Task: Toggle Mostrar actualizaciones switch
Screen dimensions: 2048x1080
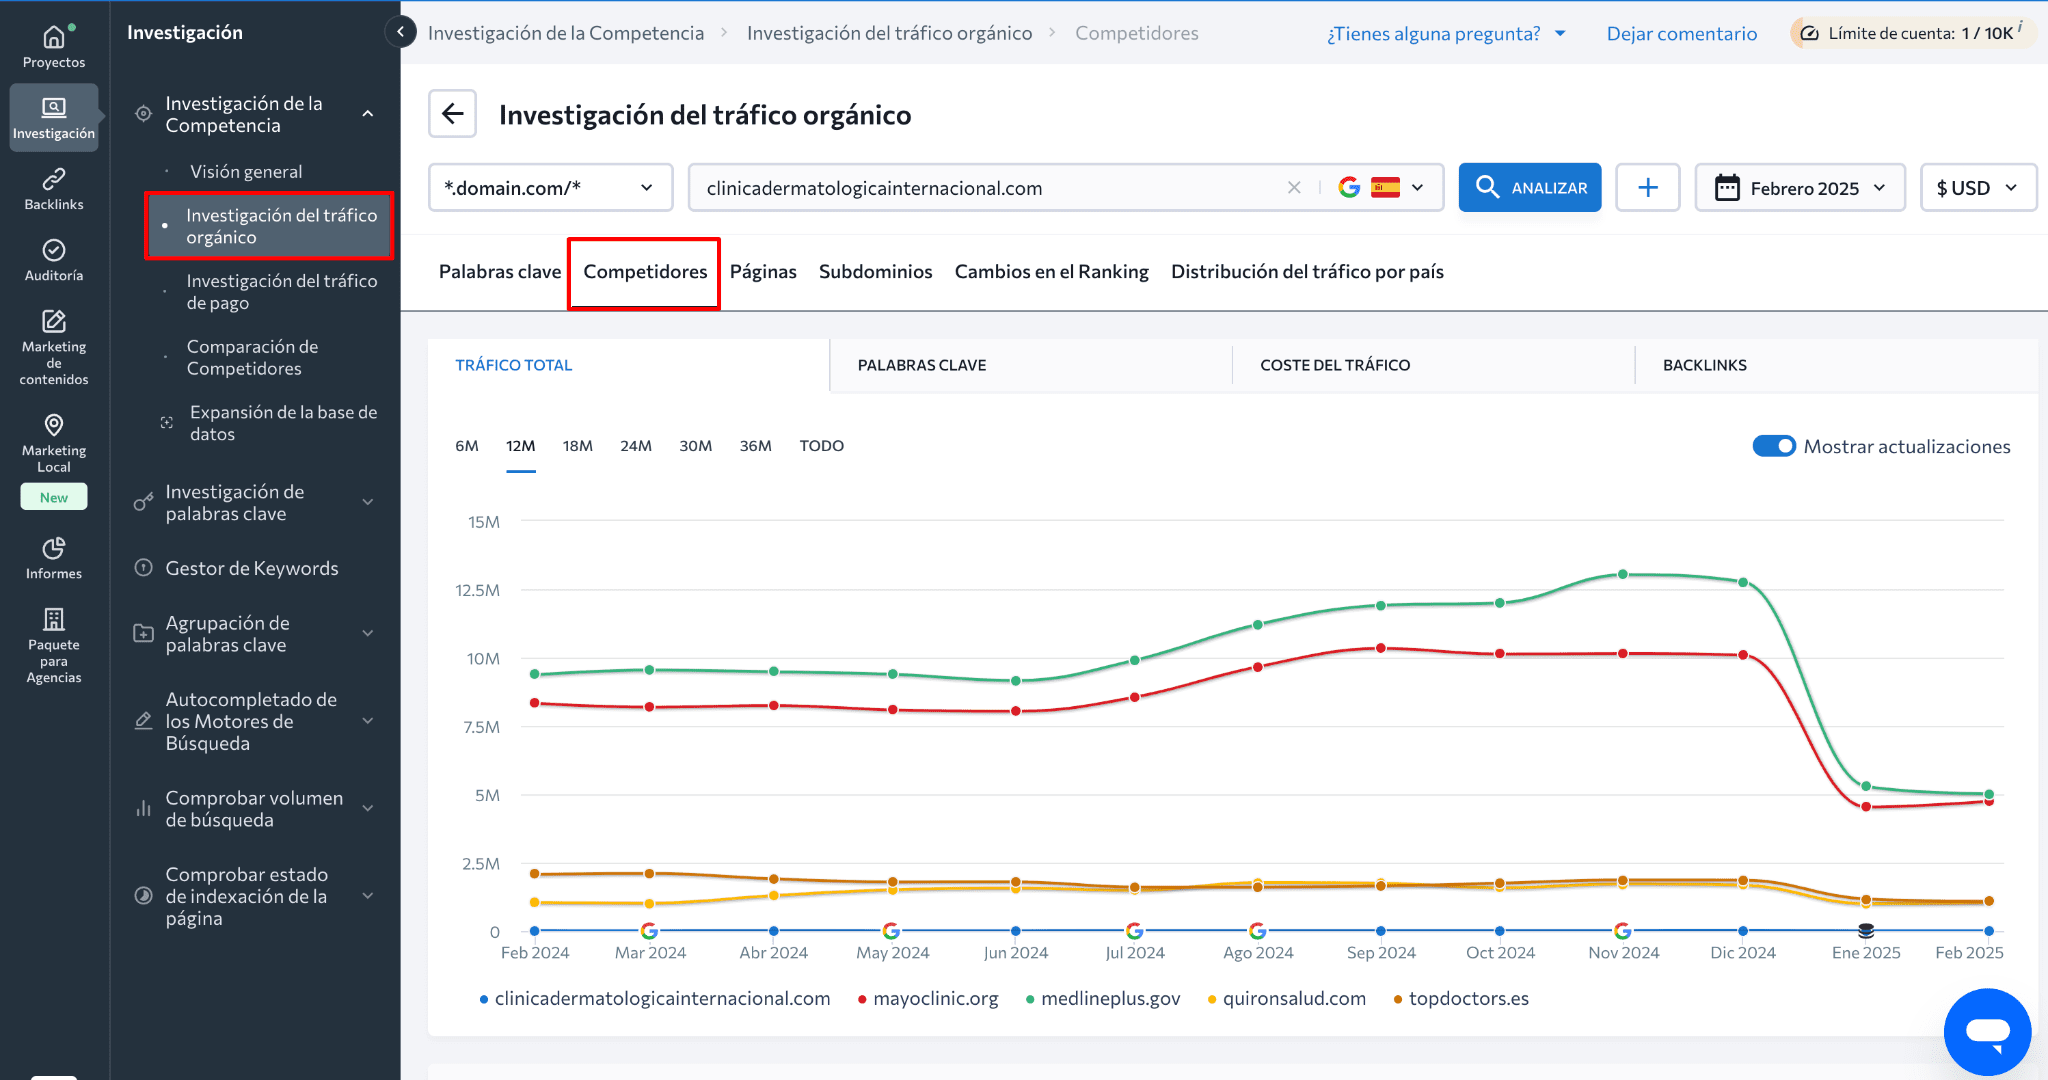Action: (1774, 446)
